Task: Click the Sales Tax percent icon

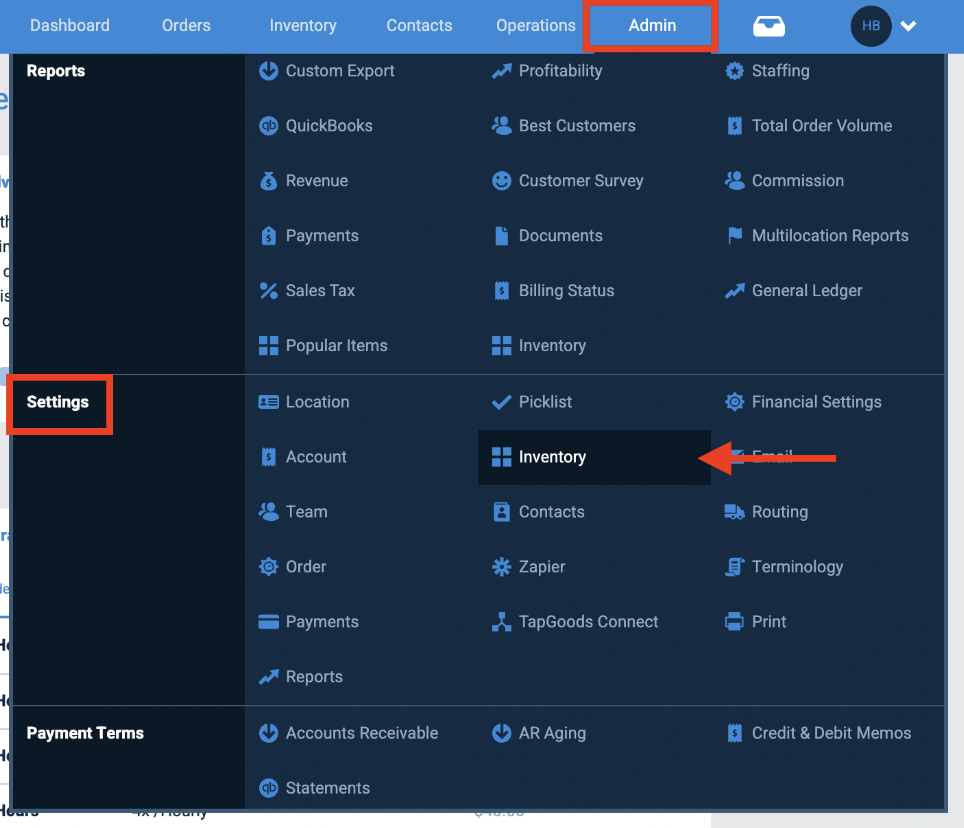Action: pyautogui.click(x=268, y=291)
